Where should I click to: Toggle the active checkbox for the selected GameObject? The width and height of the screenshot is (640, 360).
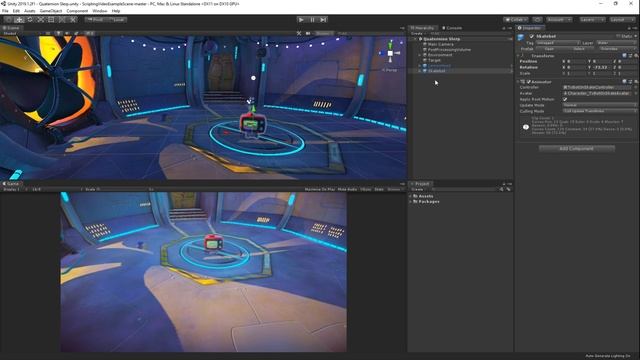click(531, 36)
